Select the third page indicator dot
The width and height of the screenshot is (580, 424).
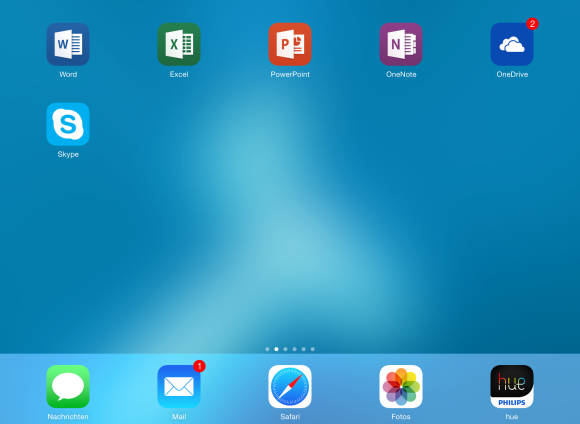coord(285,349)
